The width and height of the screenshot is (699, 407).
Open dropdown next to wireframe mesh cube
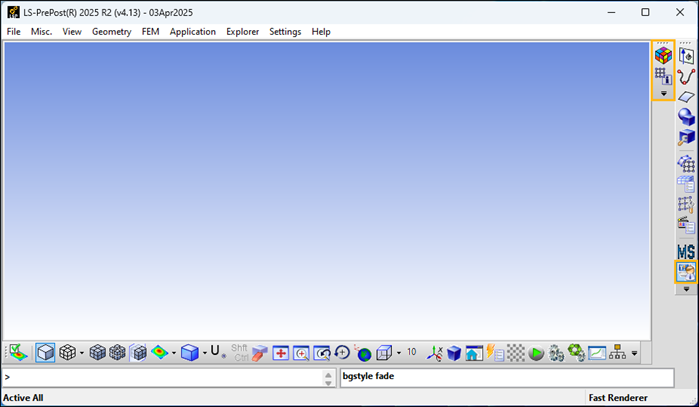click(x=82, y=353)
